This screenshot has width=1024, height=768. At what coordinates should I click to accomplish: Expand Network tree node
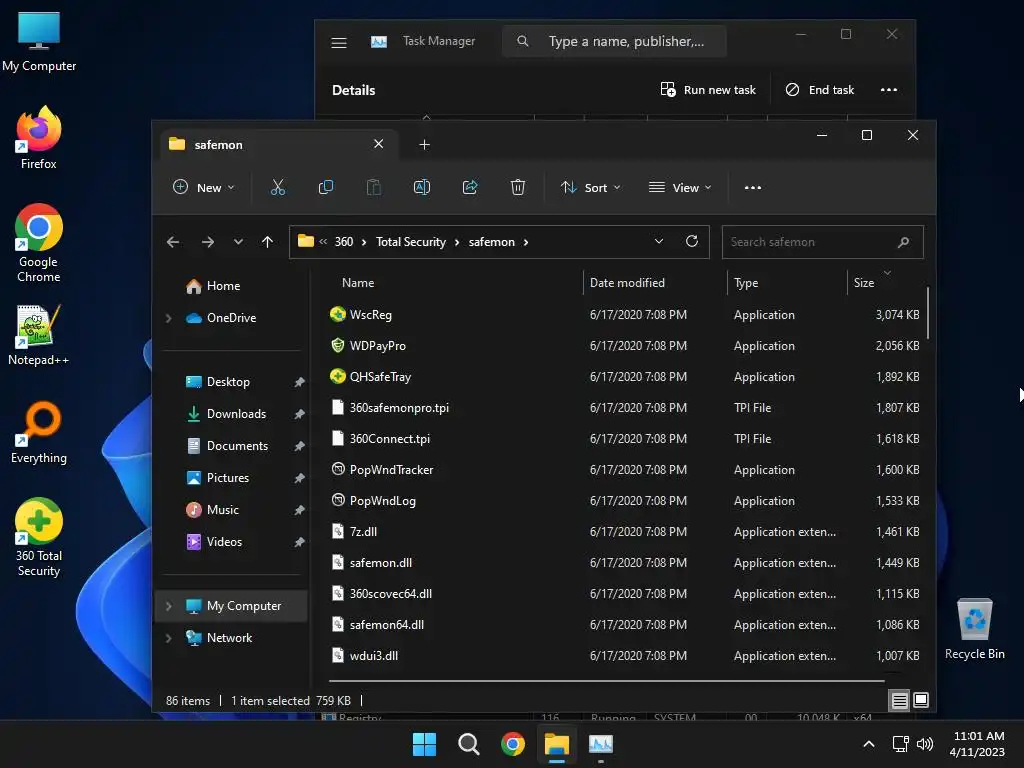pyautogui.click(x=168, y=638)
